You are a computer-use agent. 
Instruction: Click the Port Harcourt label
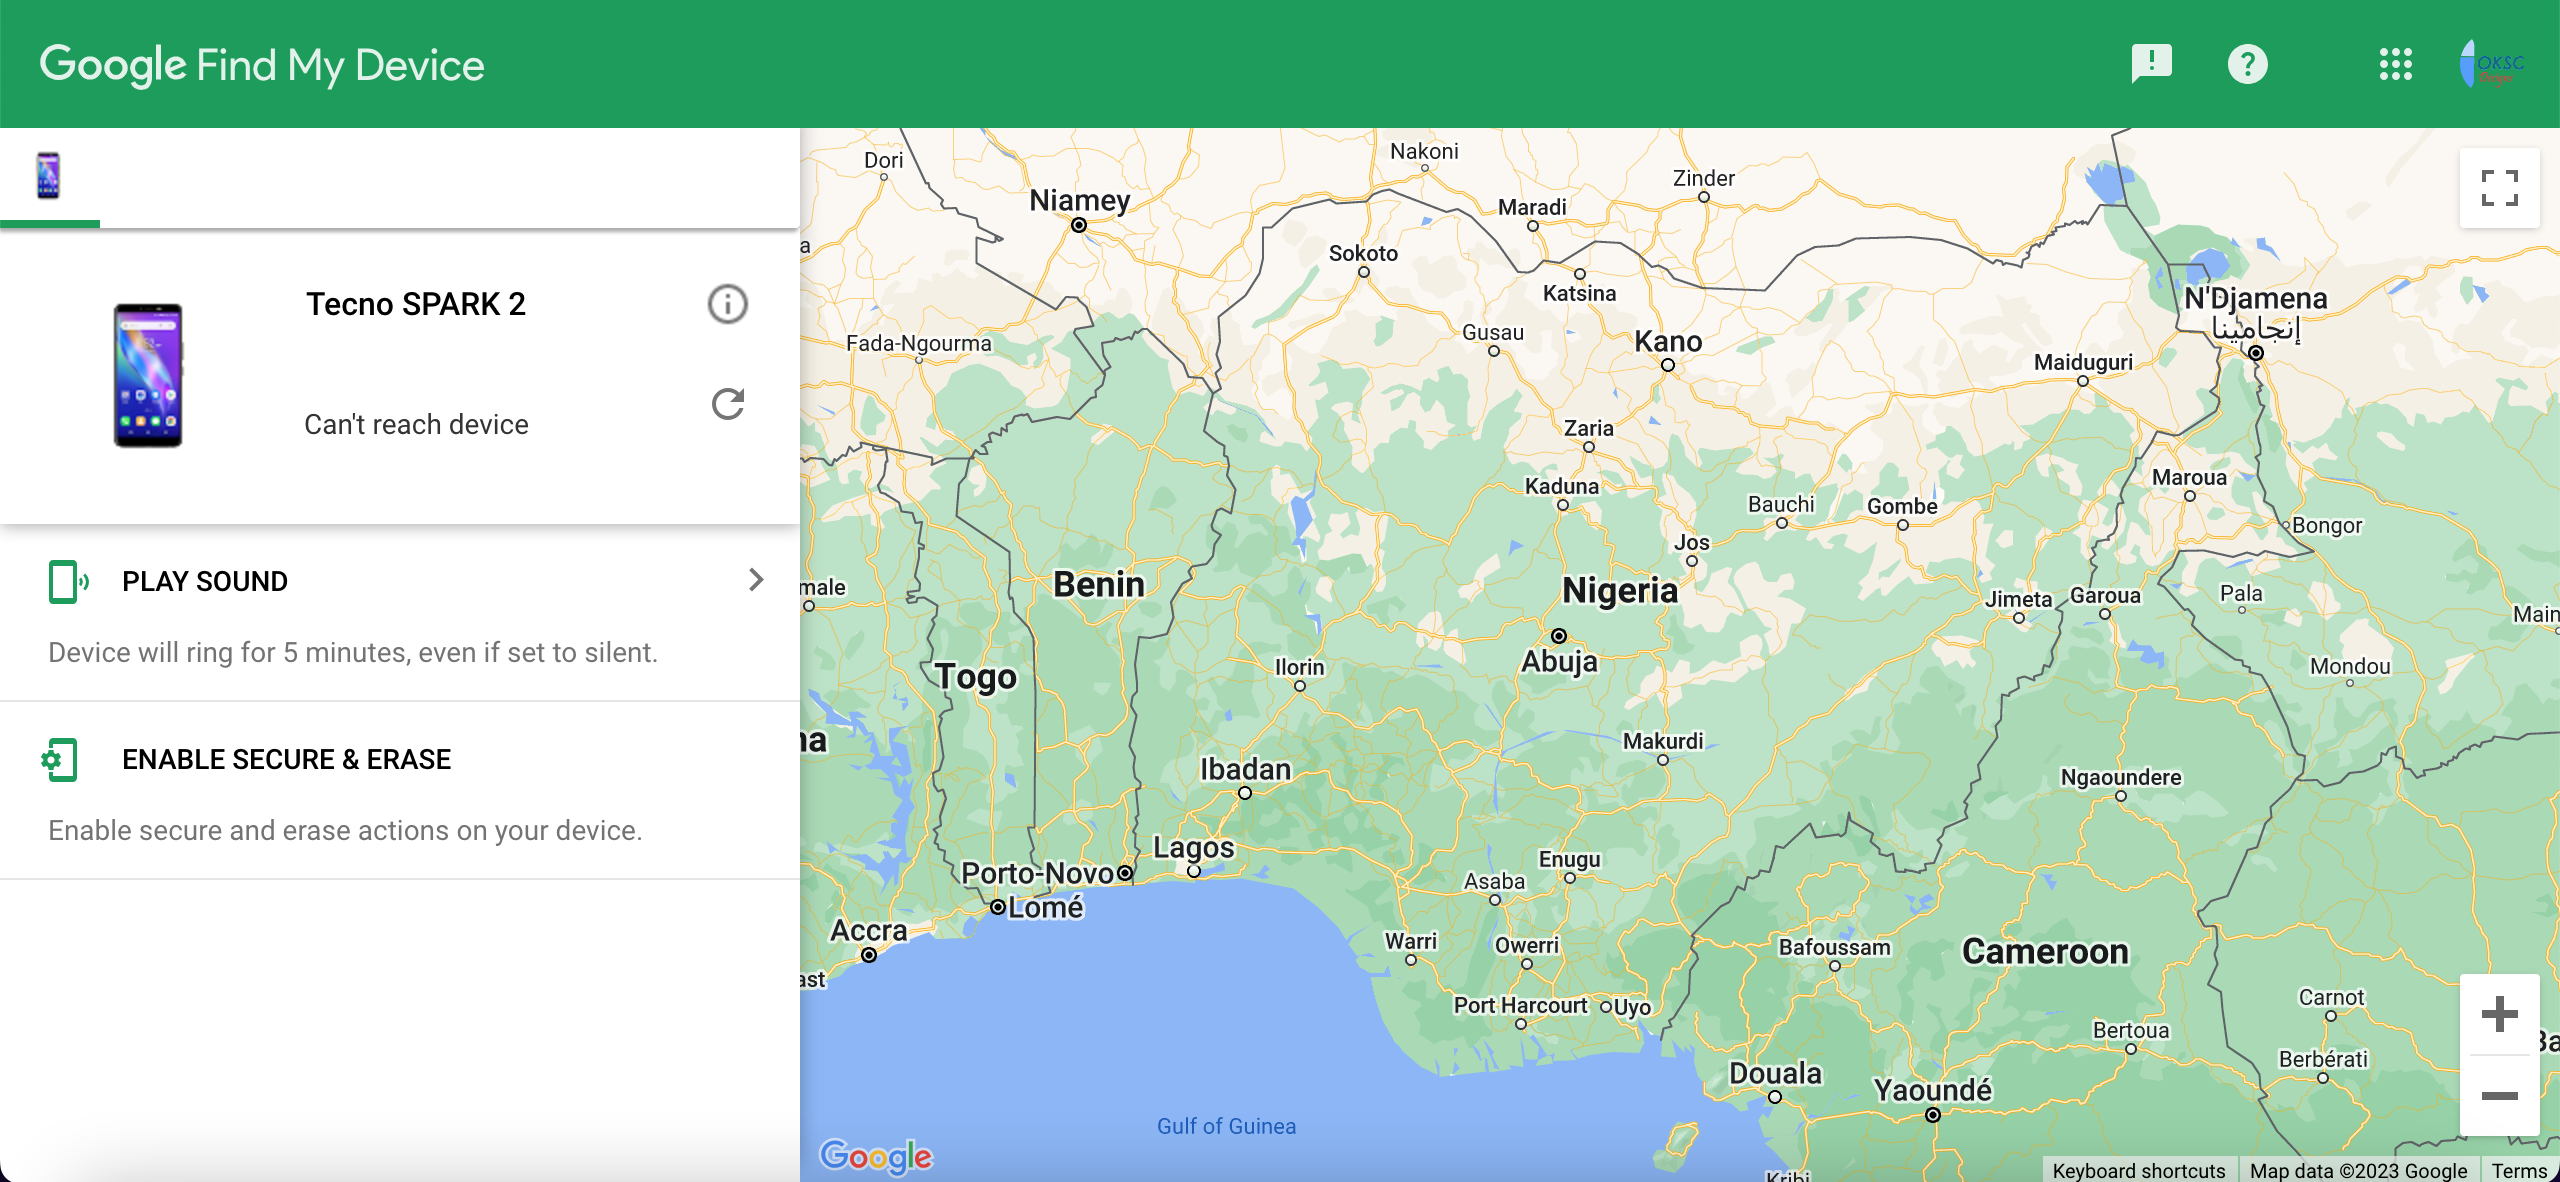pos(1520,1005)
